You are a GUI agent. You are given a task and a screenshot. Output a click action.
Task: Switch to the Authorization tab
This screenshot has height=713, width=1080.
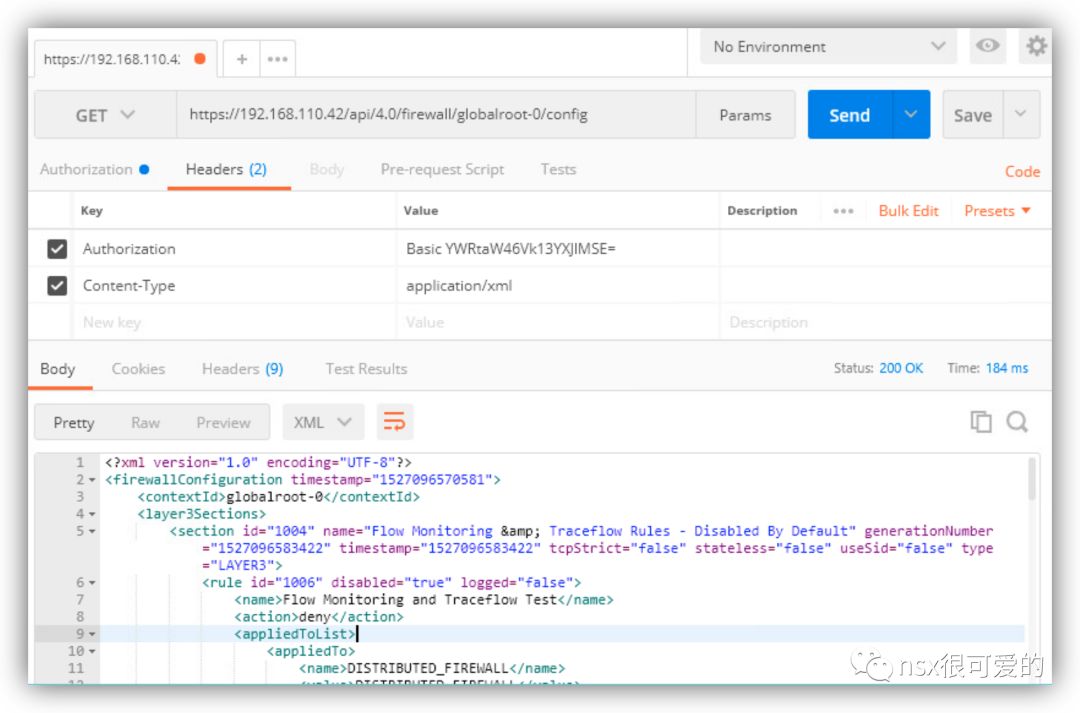click(94, 169)
